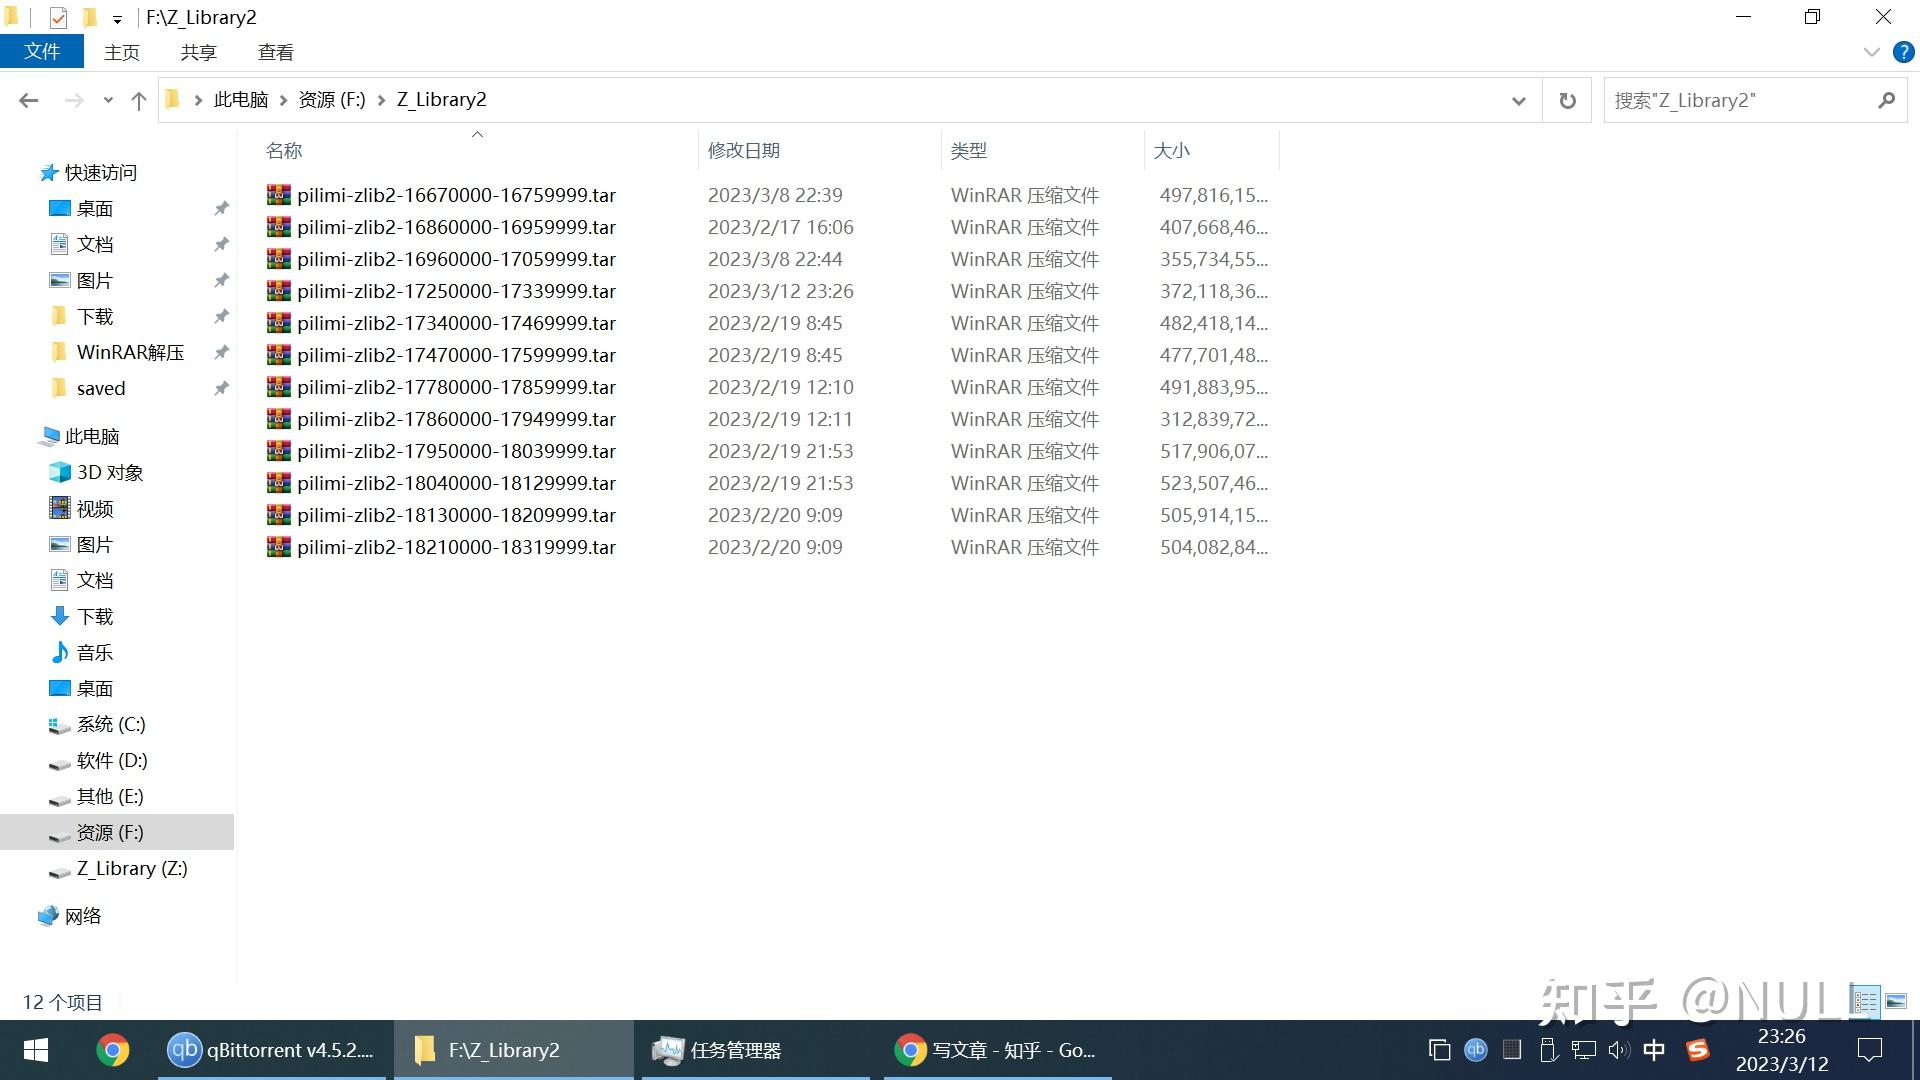Open recent locations dropdown arrow
The width and height of the screenshot is (1920, 1080).
coord(108,100)
